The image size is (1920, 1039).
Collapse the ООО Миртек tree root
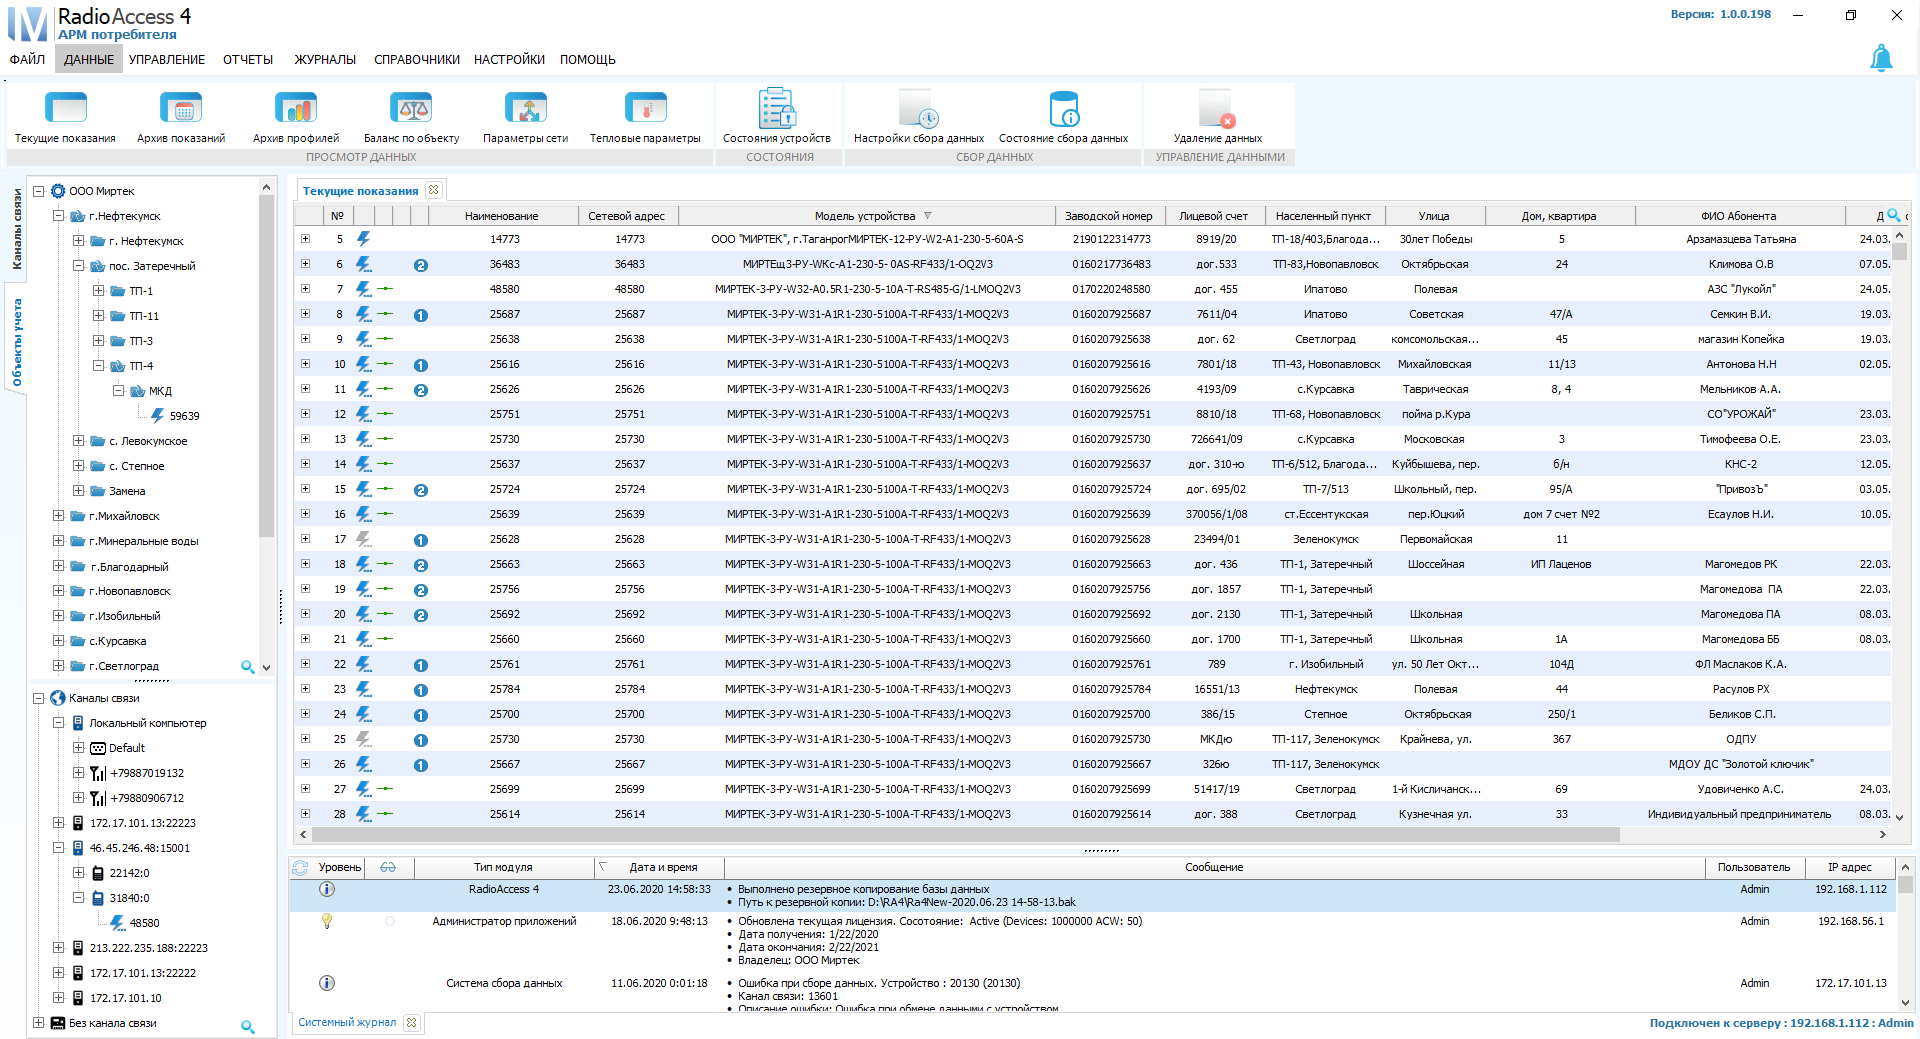[x=38, y=191]
